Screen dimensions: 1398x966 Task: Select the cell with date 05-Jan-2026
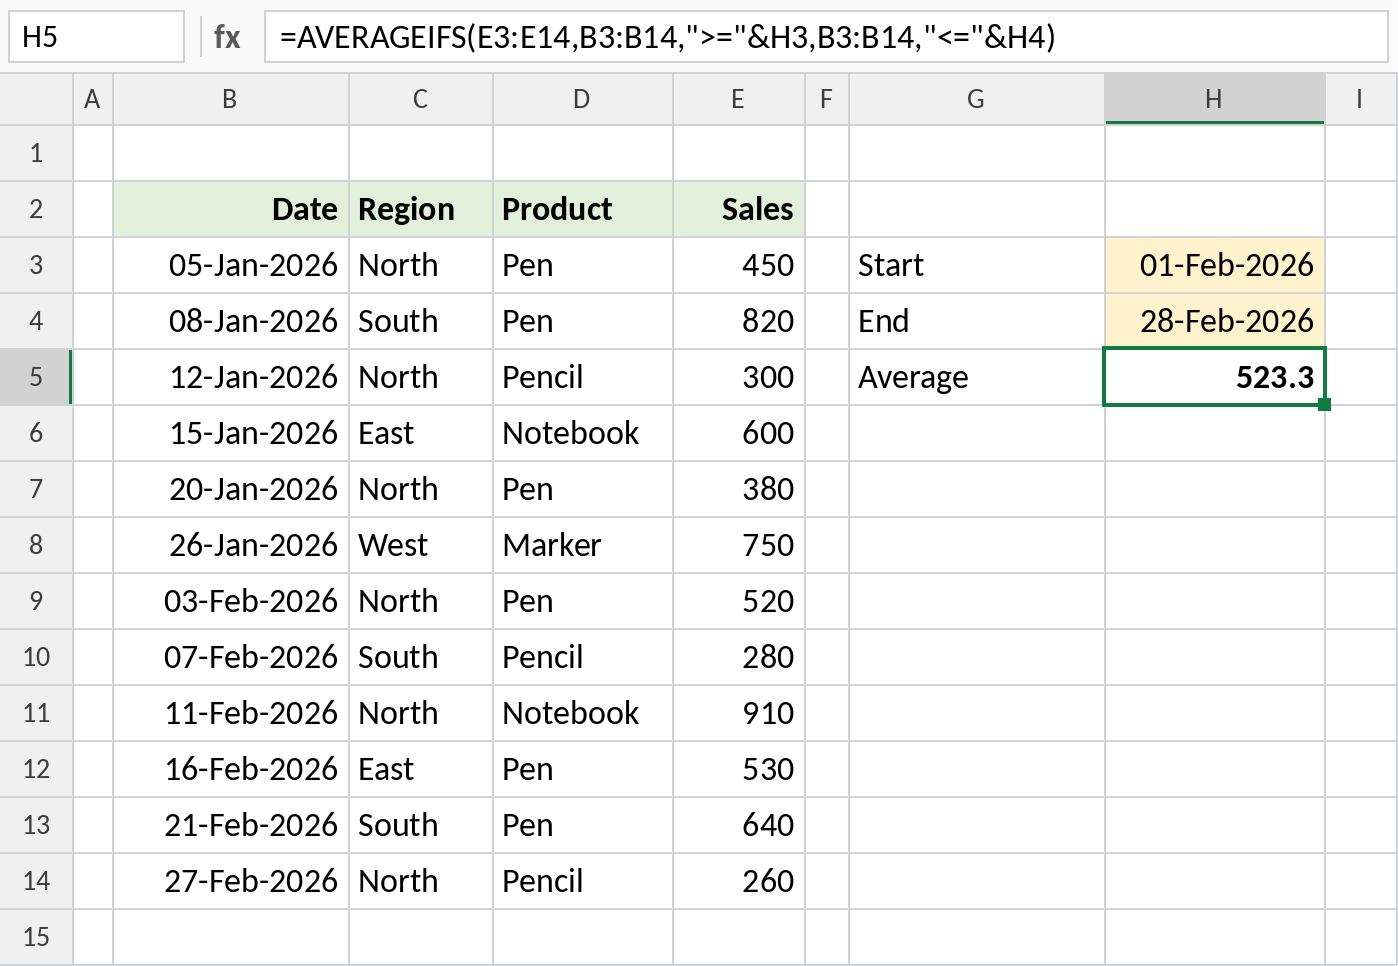pos(231,265)
